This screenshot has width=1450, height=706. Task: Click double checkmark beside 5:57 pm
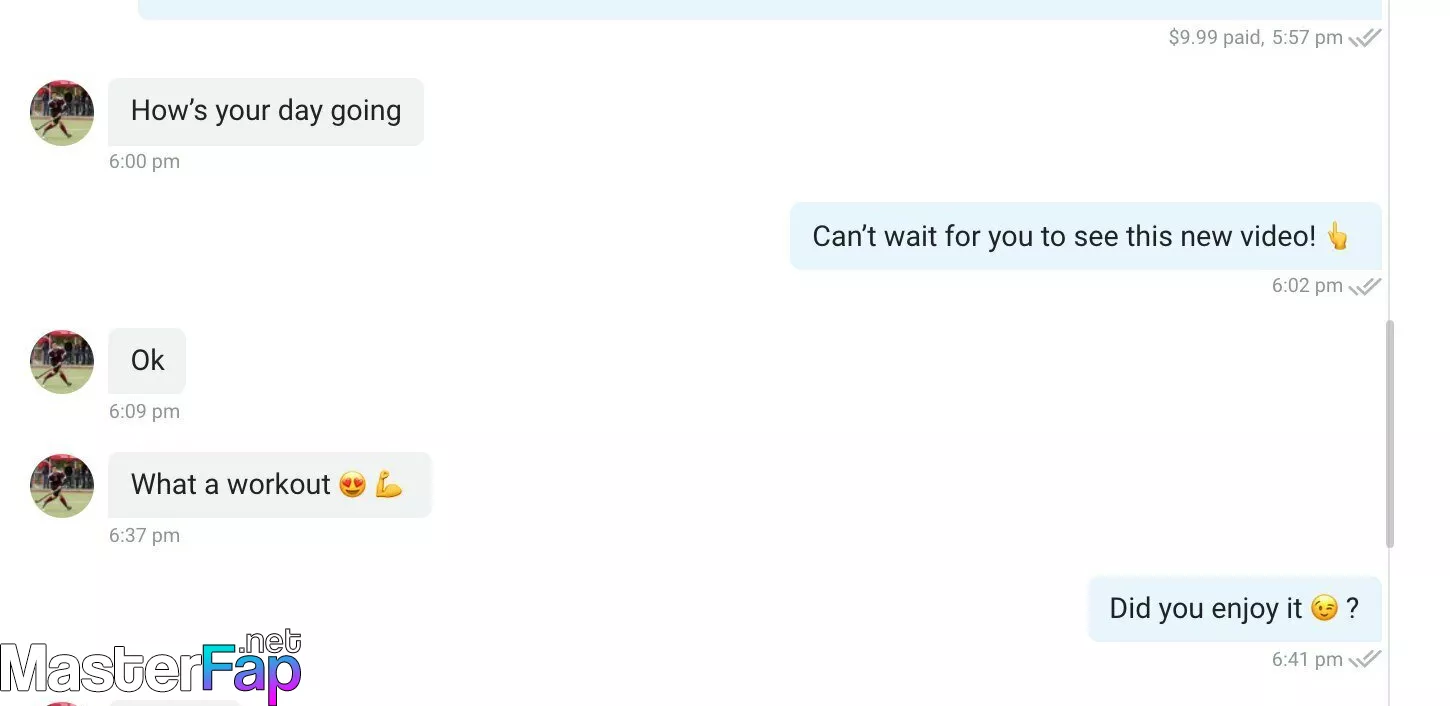point(1365,39)
